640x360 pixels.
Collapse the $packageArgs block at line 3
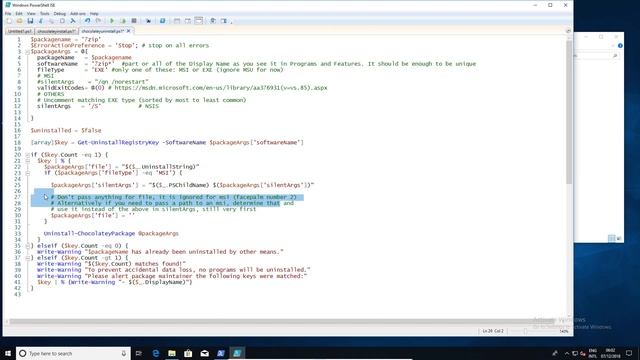click(27, 52)
